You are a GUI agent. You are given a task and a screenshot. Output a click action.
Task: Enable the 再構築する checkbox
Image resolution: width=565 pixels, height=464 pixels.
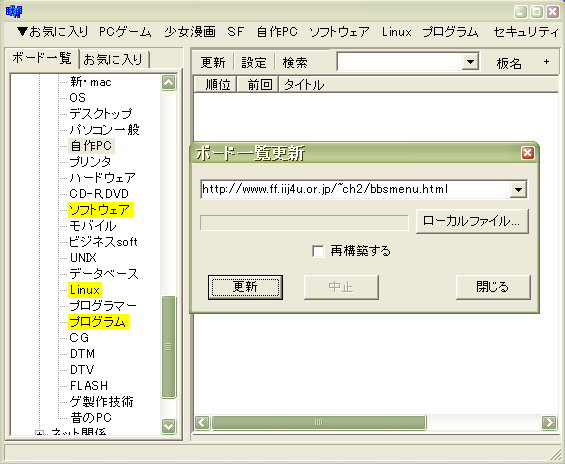(x=318, y=251)
